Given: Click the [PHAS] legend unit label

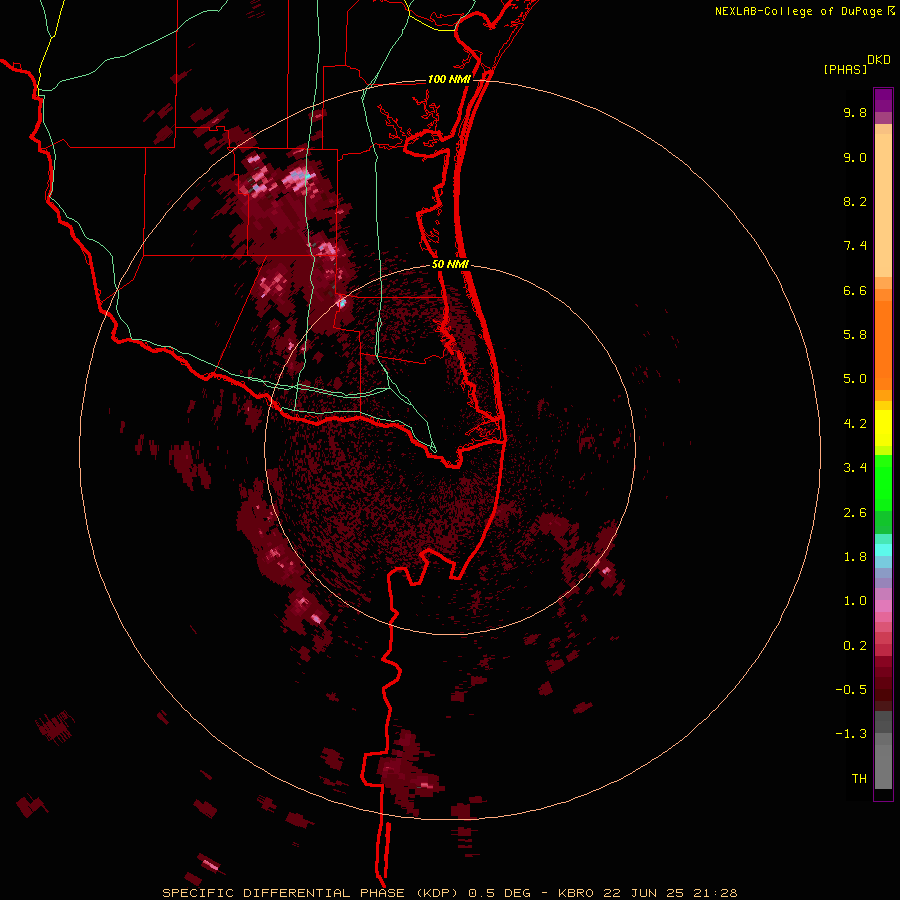Looking at the screenshot, I should [845, 70].
